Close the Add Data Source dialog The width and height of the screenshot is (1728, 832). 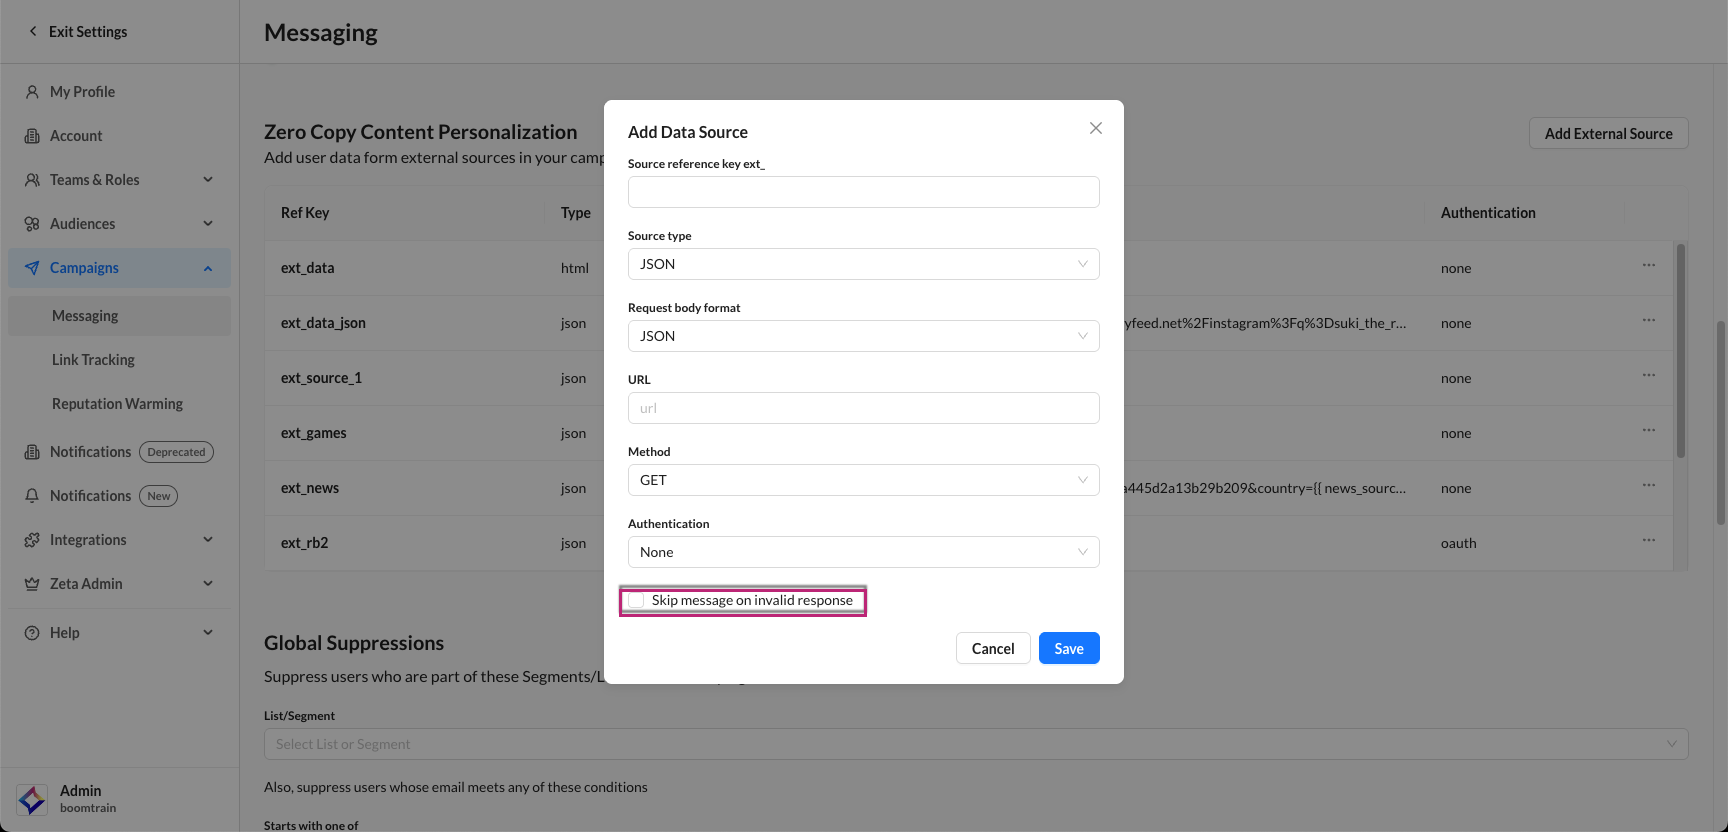pos(1096,128)
